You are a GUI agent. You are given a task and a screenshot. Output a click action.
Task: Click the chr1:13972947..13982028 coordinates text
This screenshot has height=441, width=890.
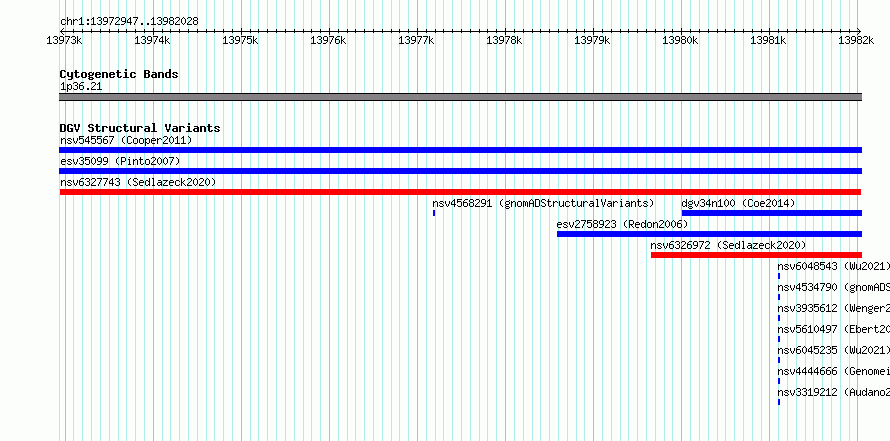129,22
